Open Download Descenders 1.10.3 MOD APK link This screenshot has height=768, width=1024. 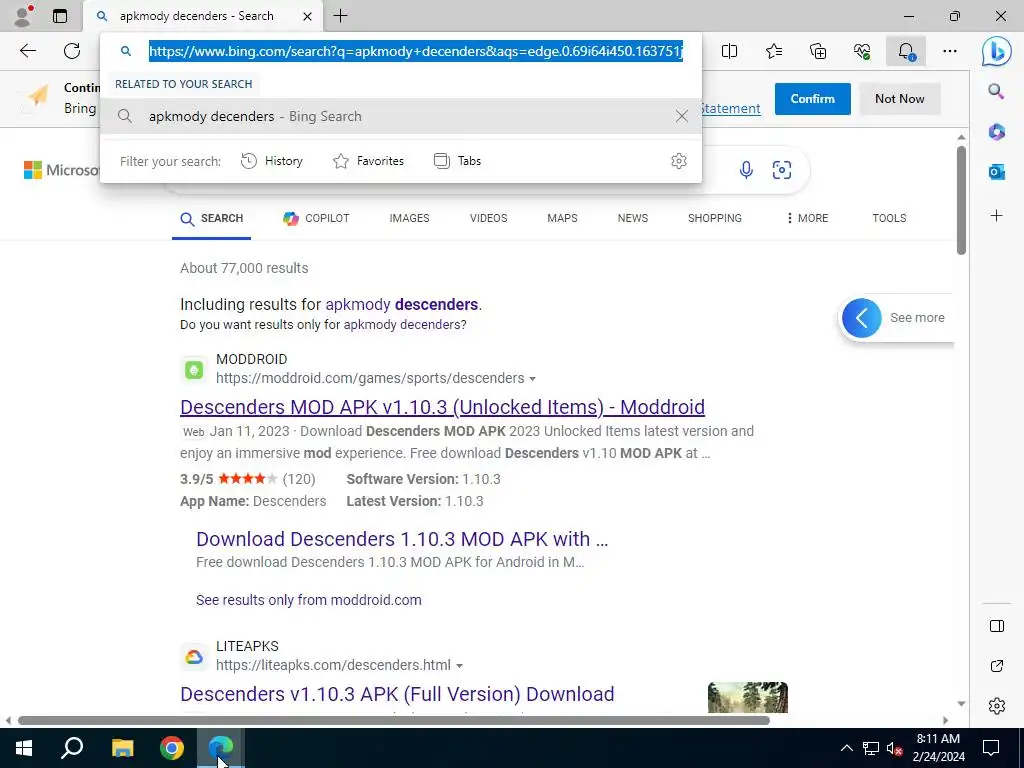click(x=402, y=539)
